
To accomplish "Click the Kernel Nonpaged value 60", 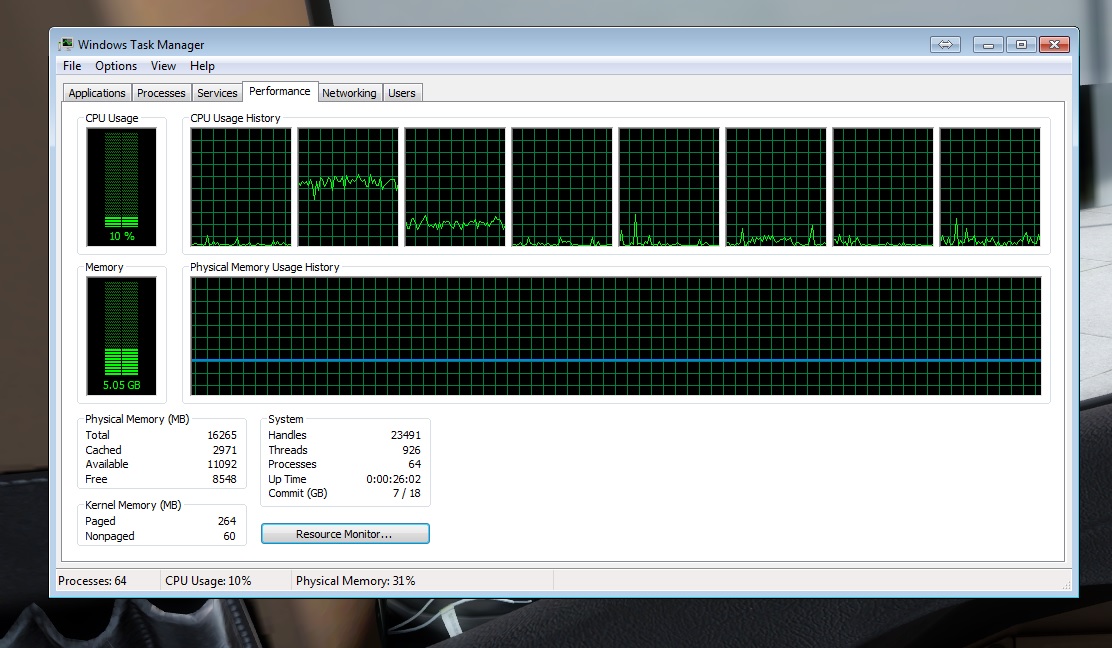I will 229,536.
